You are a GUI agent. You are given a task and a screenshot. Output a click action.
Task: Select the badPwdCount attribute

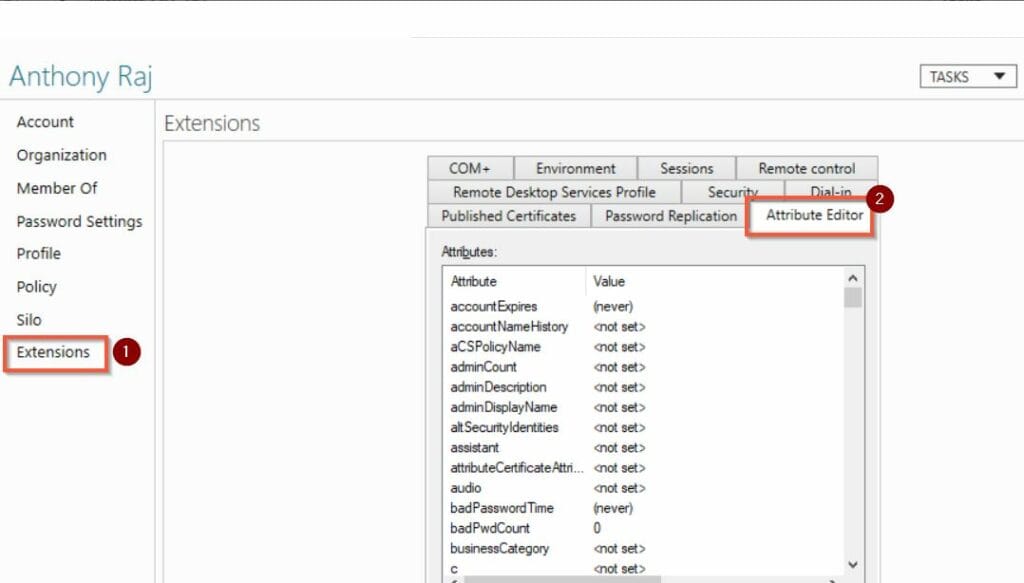[x=643, y=528]
